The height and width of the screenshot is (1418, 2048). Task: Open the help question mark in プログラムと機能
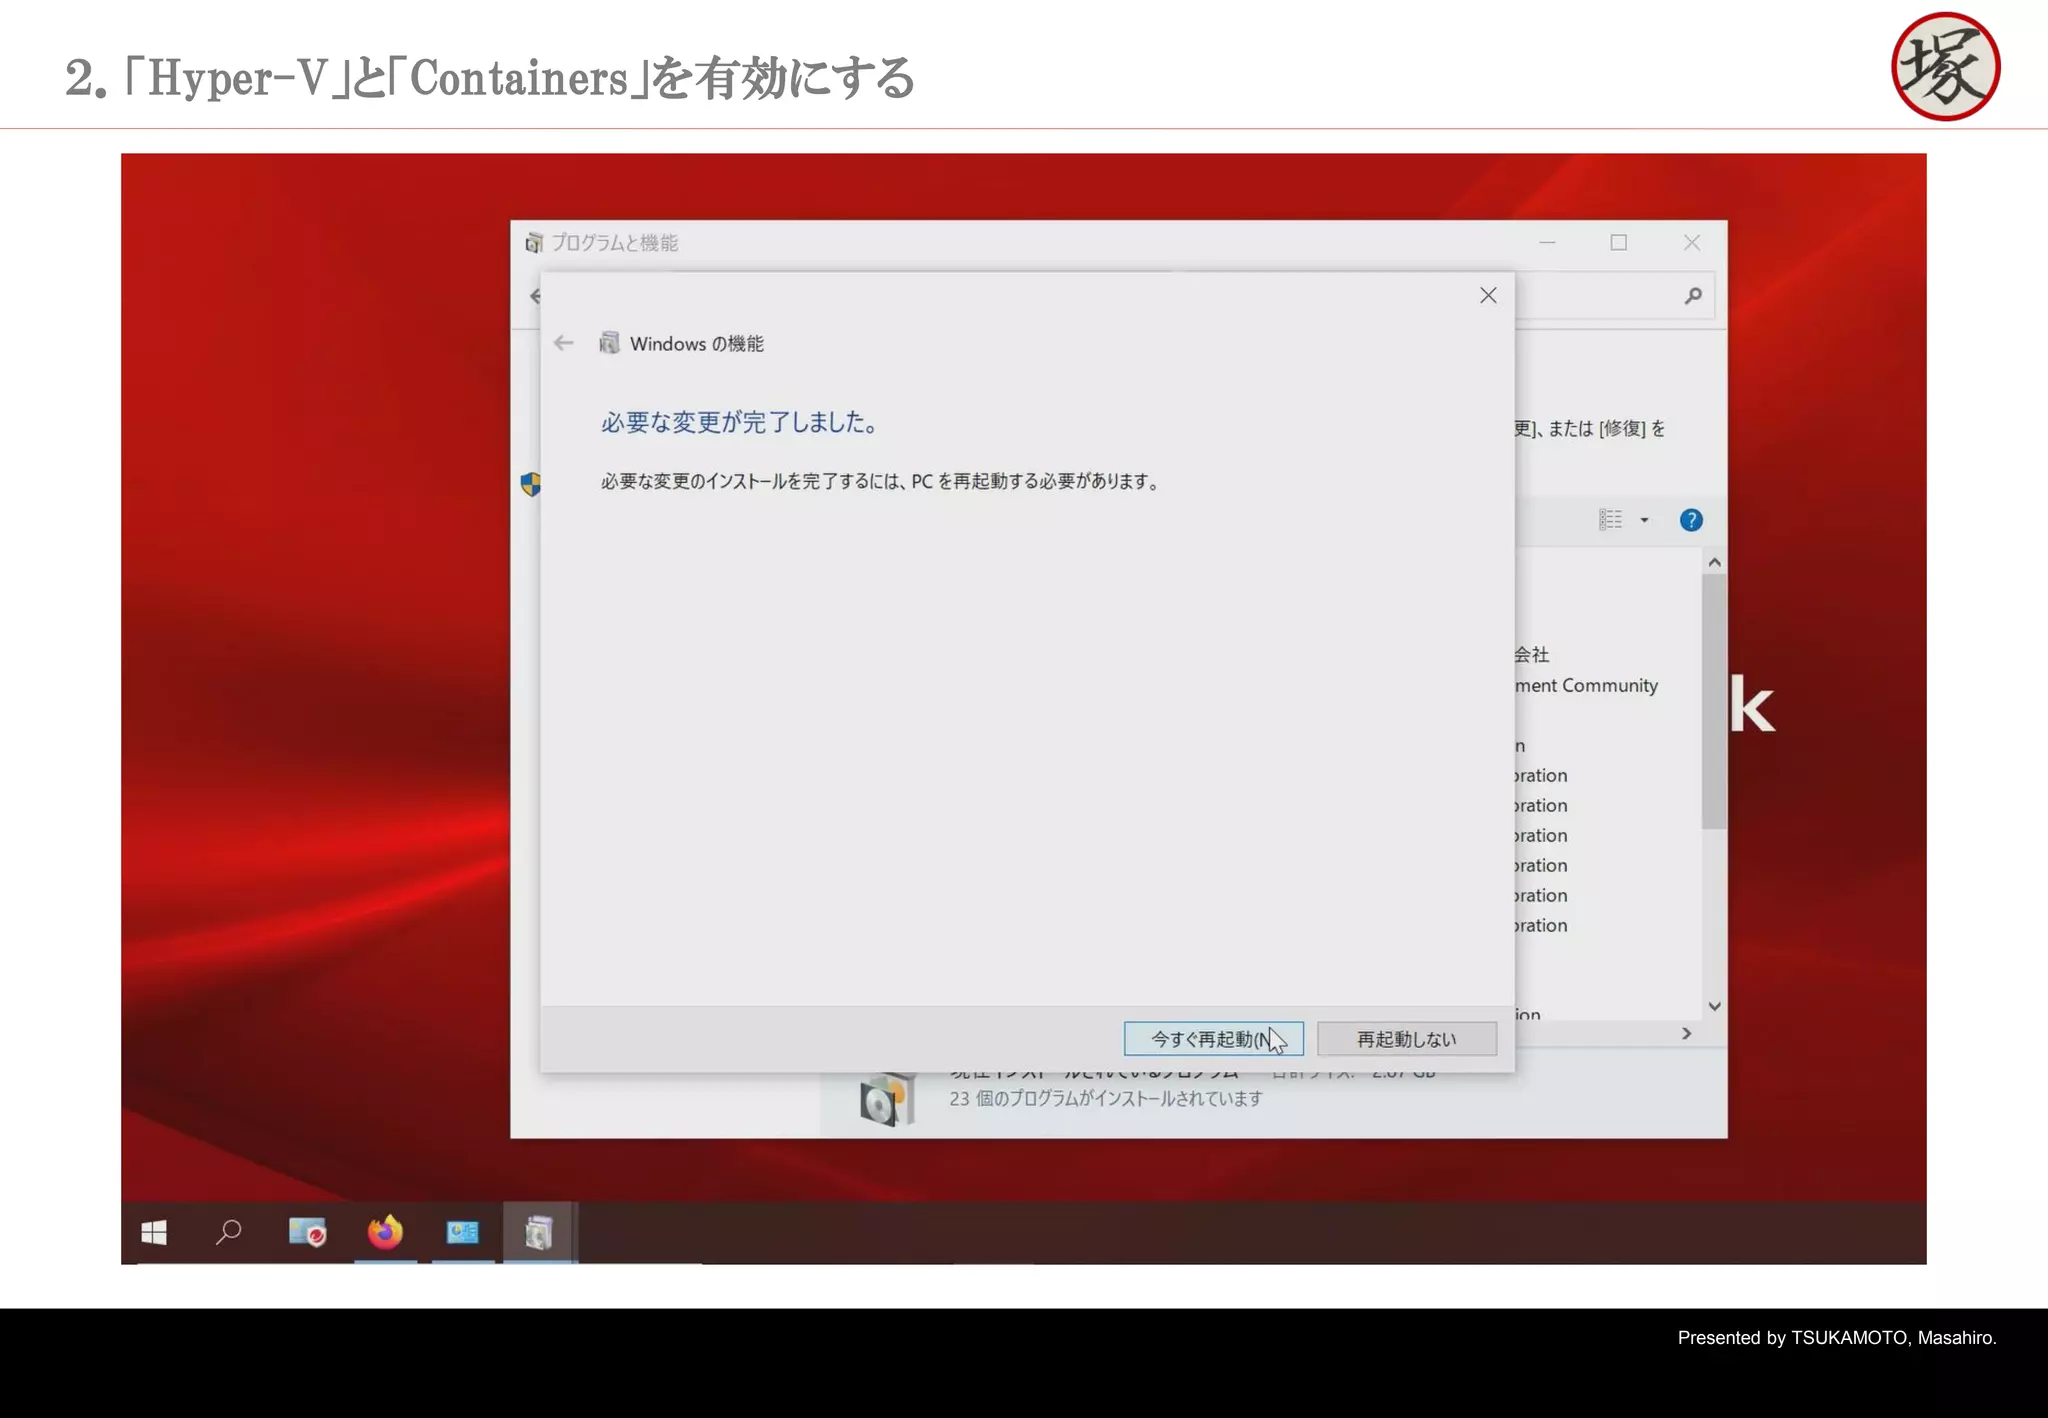click(1691, 520)
